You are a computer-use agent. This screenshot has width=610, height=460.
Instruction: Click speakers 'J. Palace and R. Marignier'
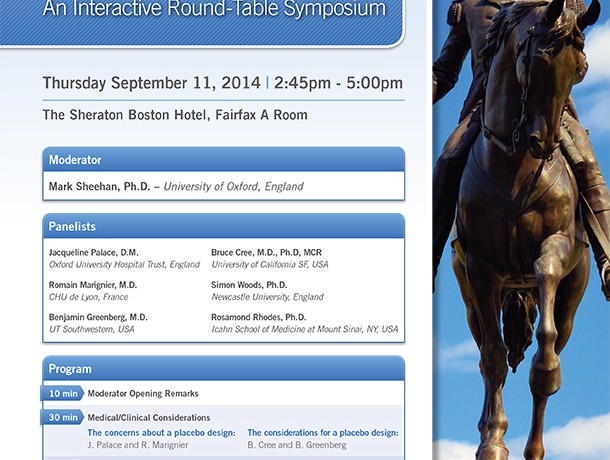[x=138, y=445]
